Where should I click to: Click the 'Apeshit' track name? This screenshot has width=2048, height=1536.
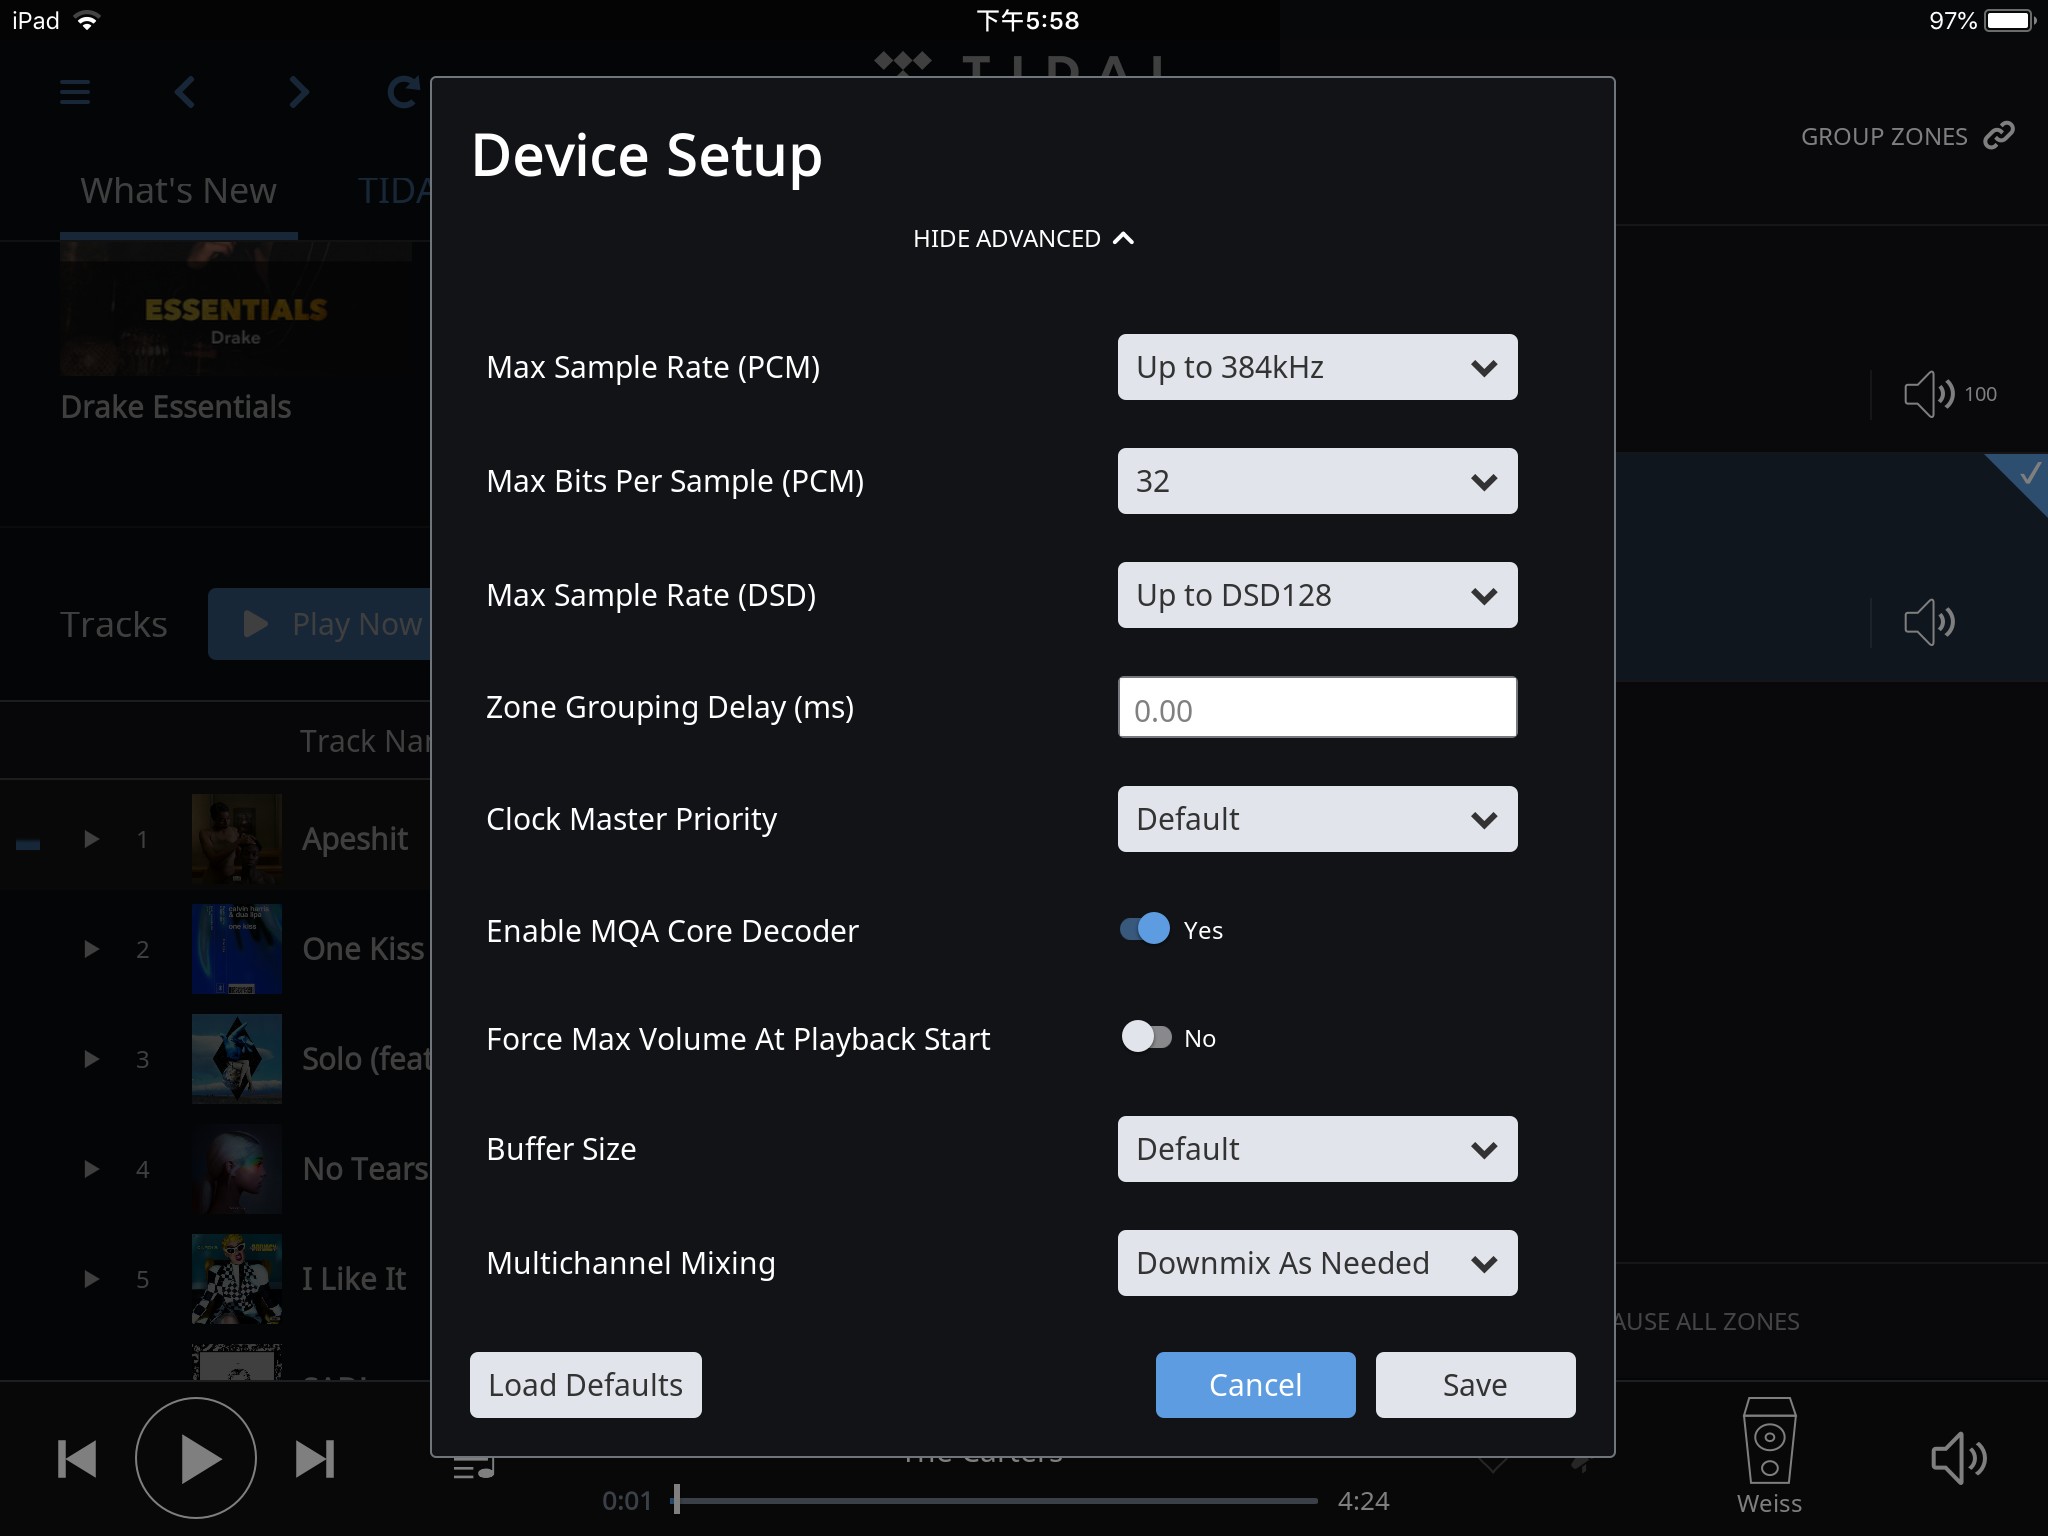pos(355,839)
